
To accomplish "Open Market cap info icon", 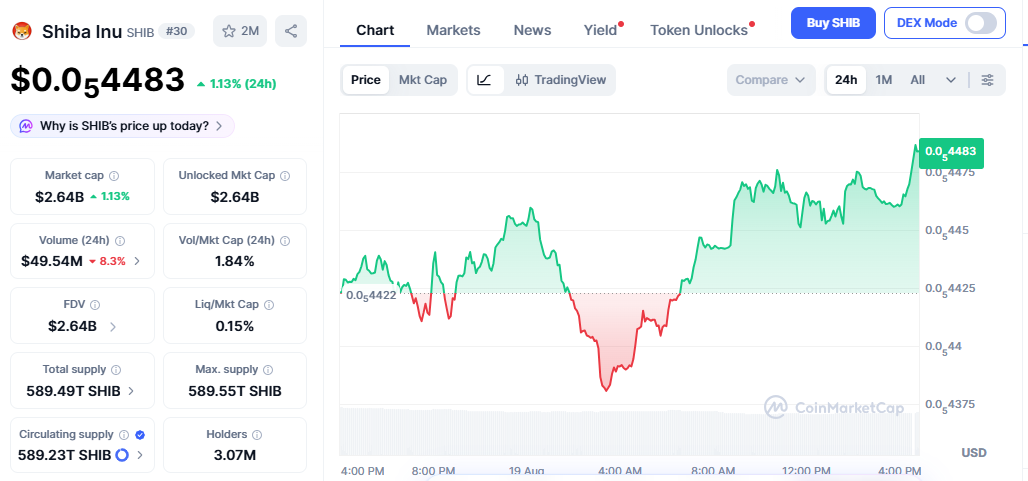I will (113, 176).
